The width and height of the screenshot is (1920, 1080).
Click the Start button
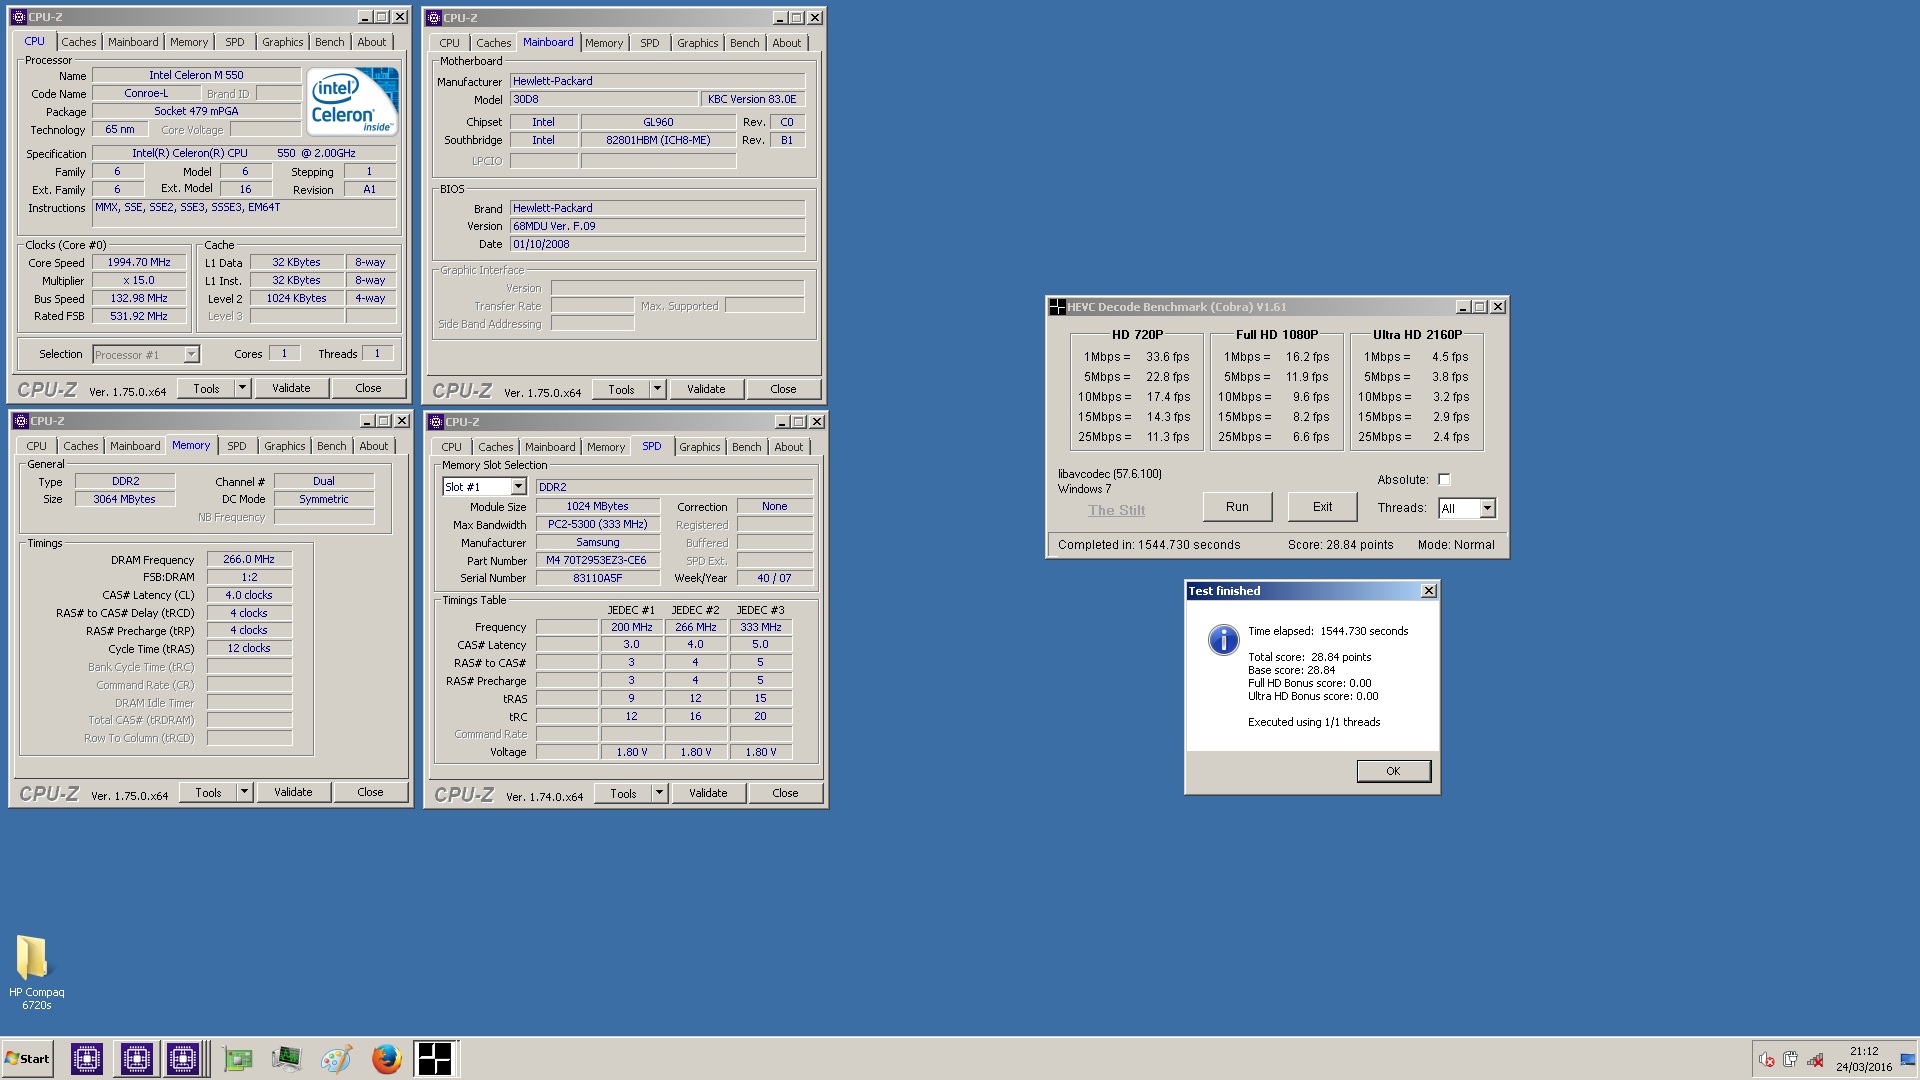click(x=27, y=1058)
